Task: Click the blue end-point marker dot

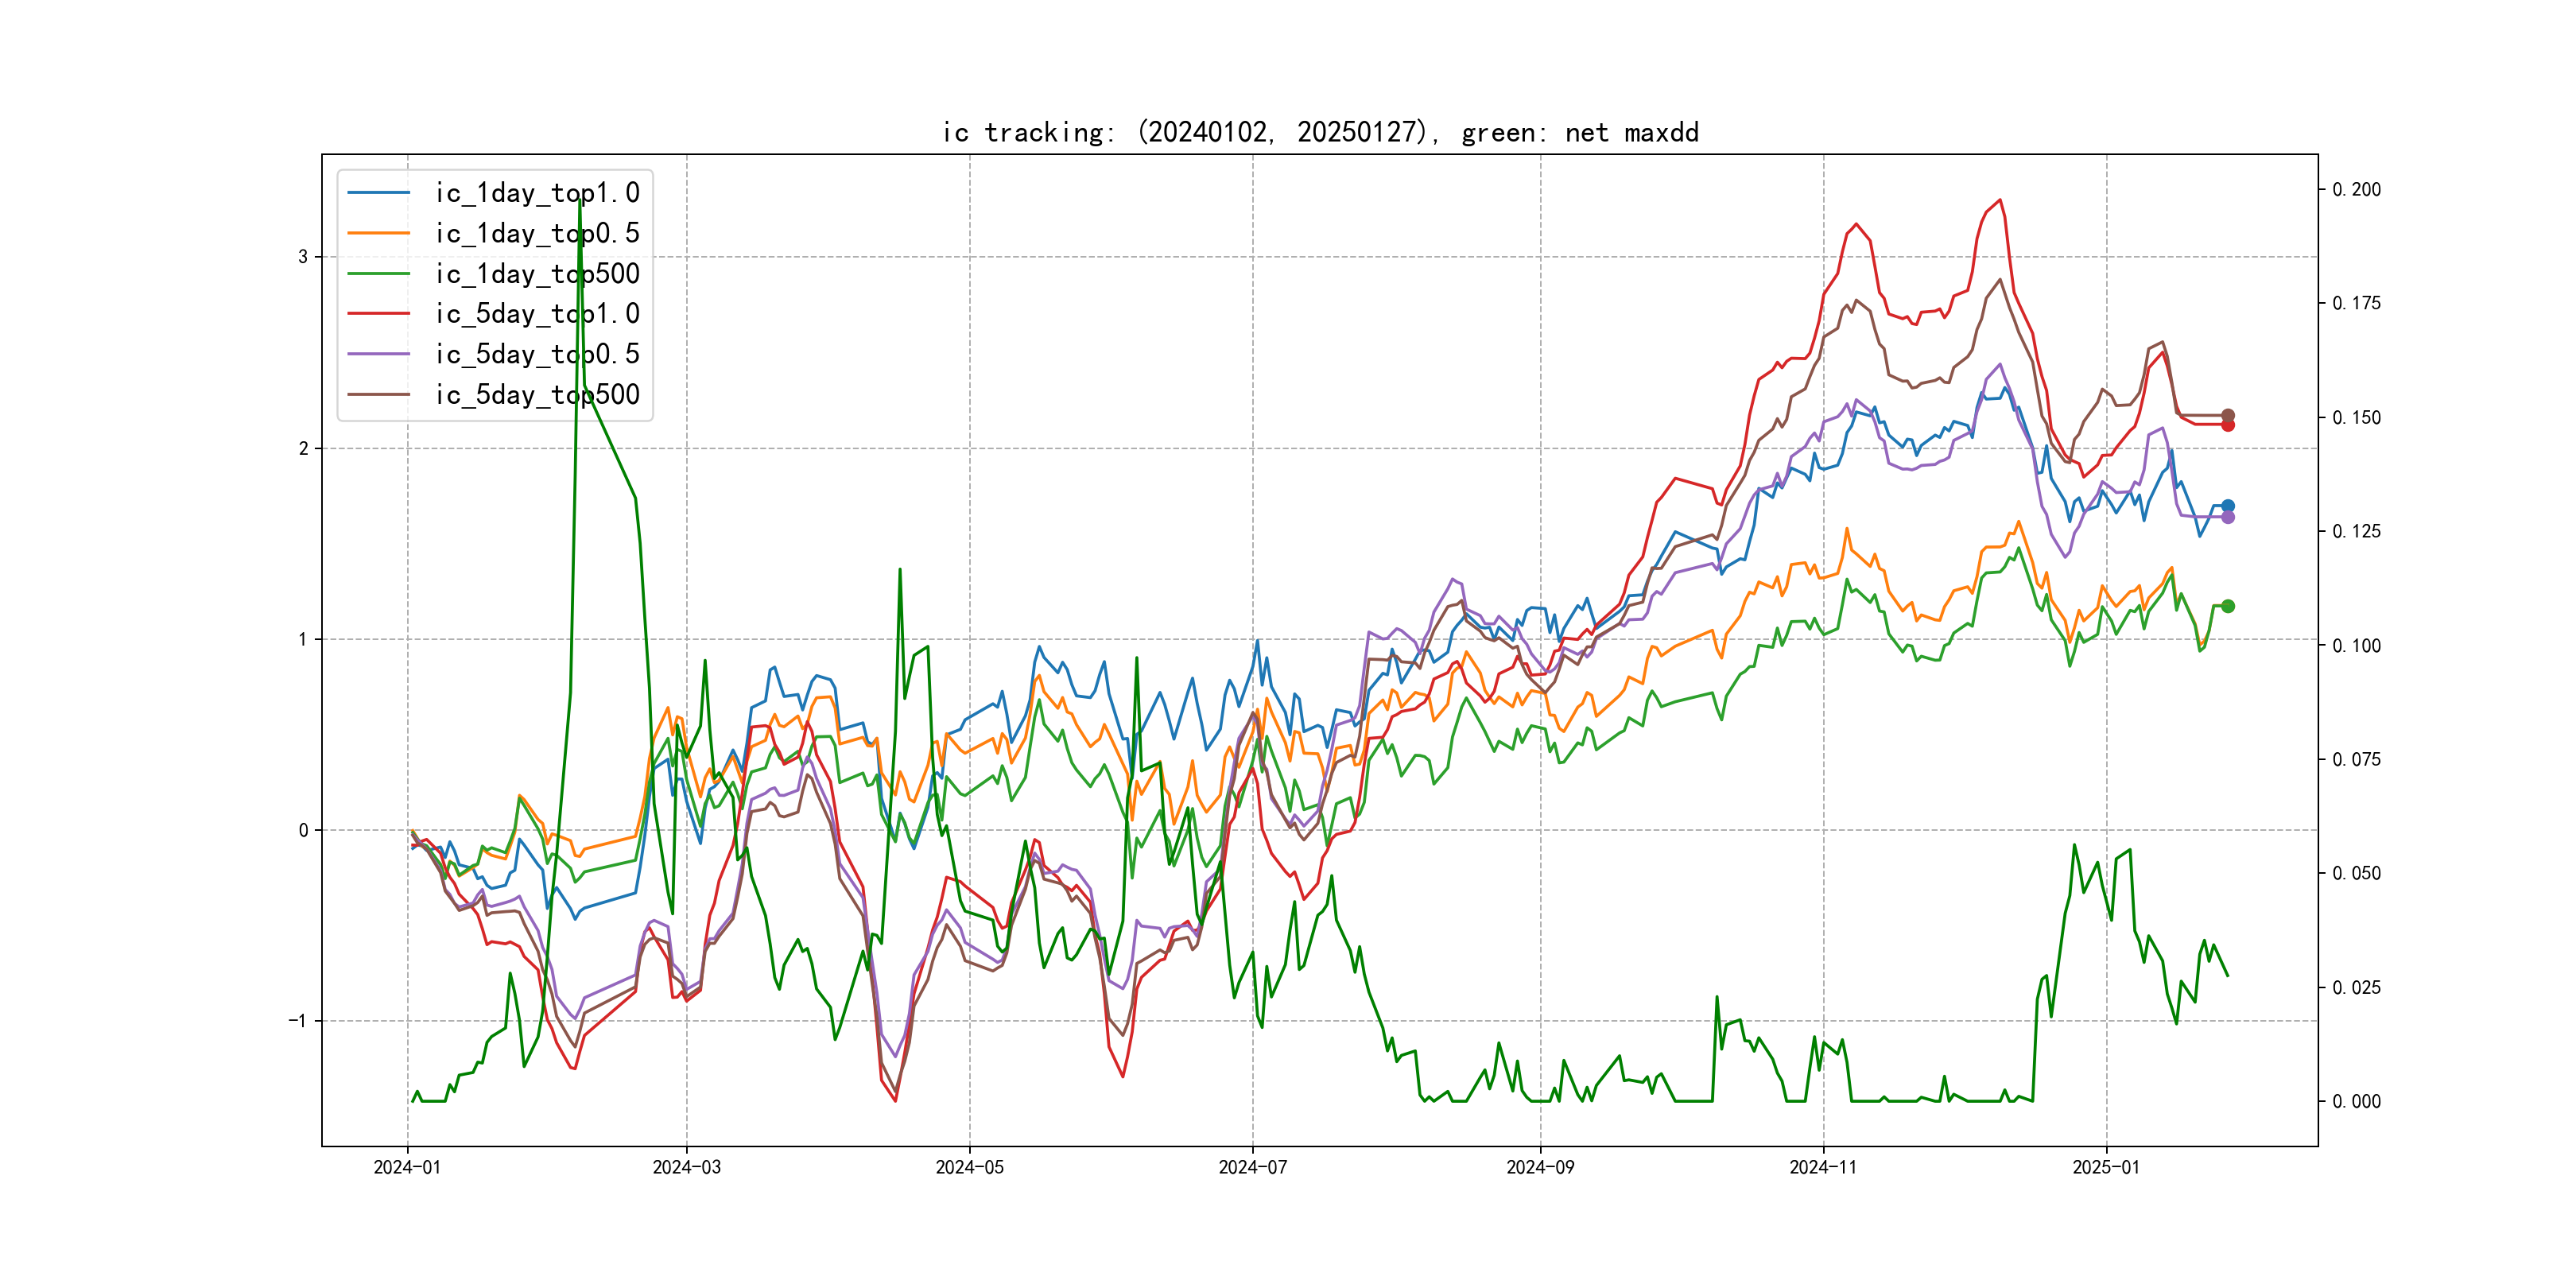Action: [x=2228, y=506]
